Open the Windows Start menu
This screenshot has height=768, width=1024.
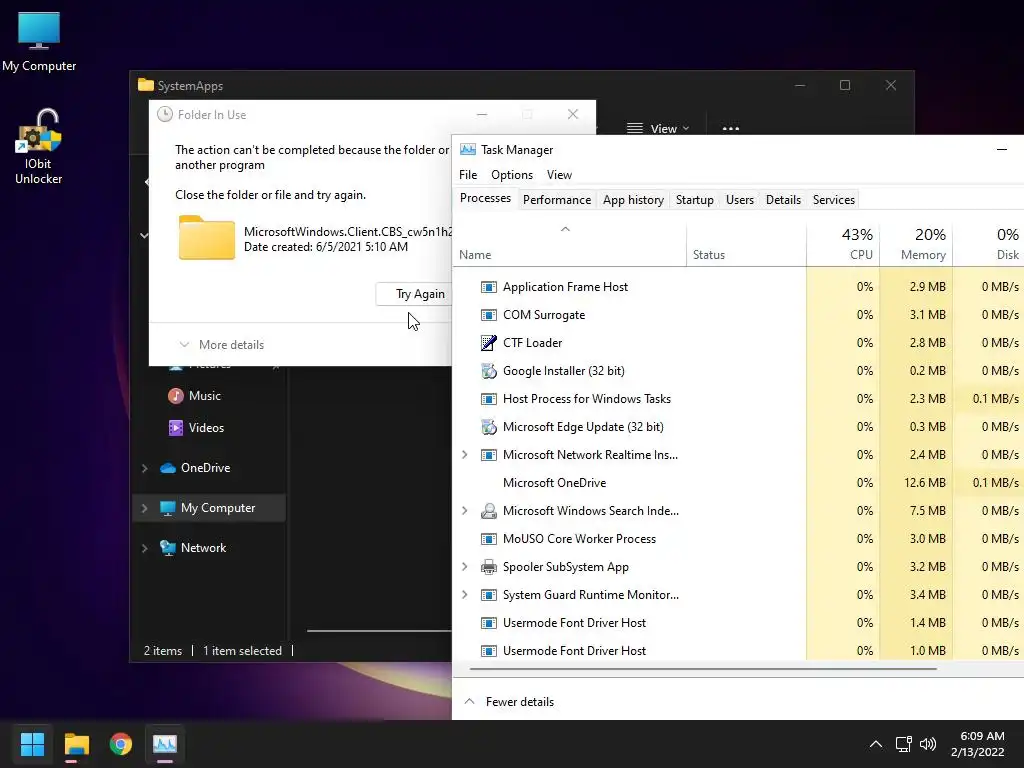coord(32,744)
